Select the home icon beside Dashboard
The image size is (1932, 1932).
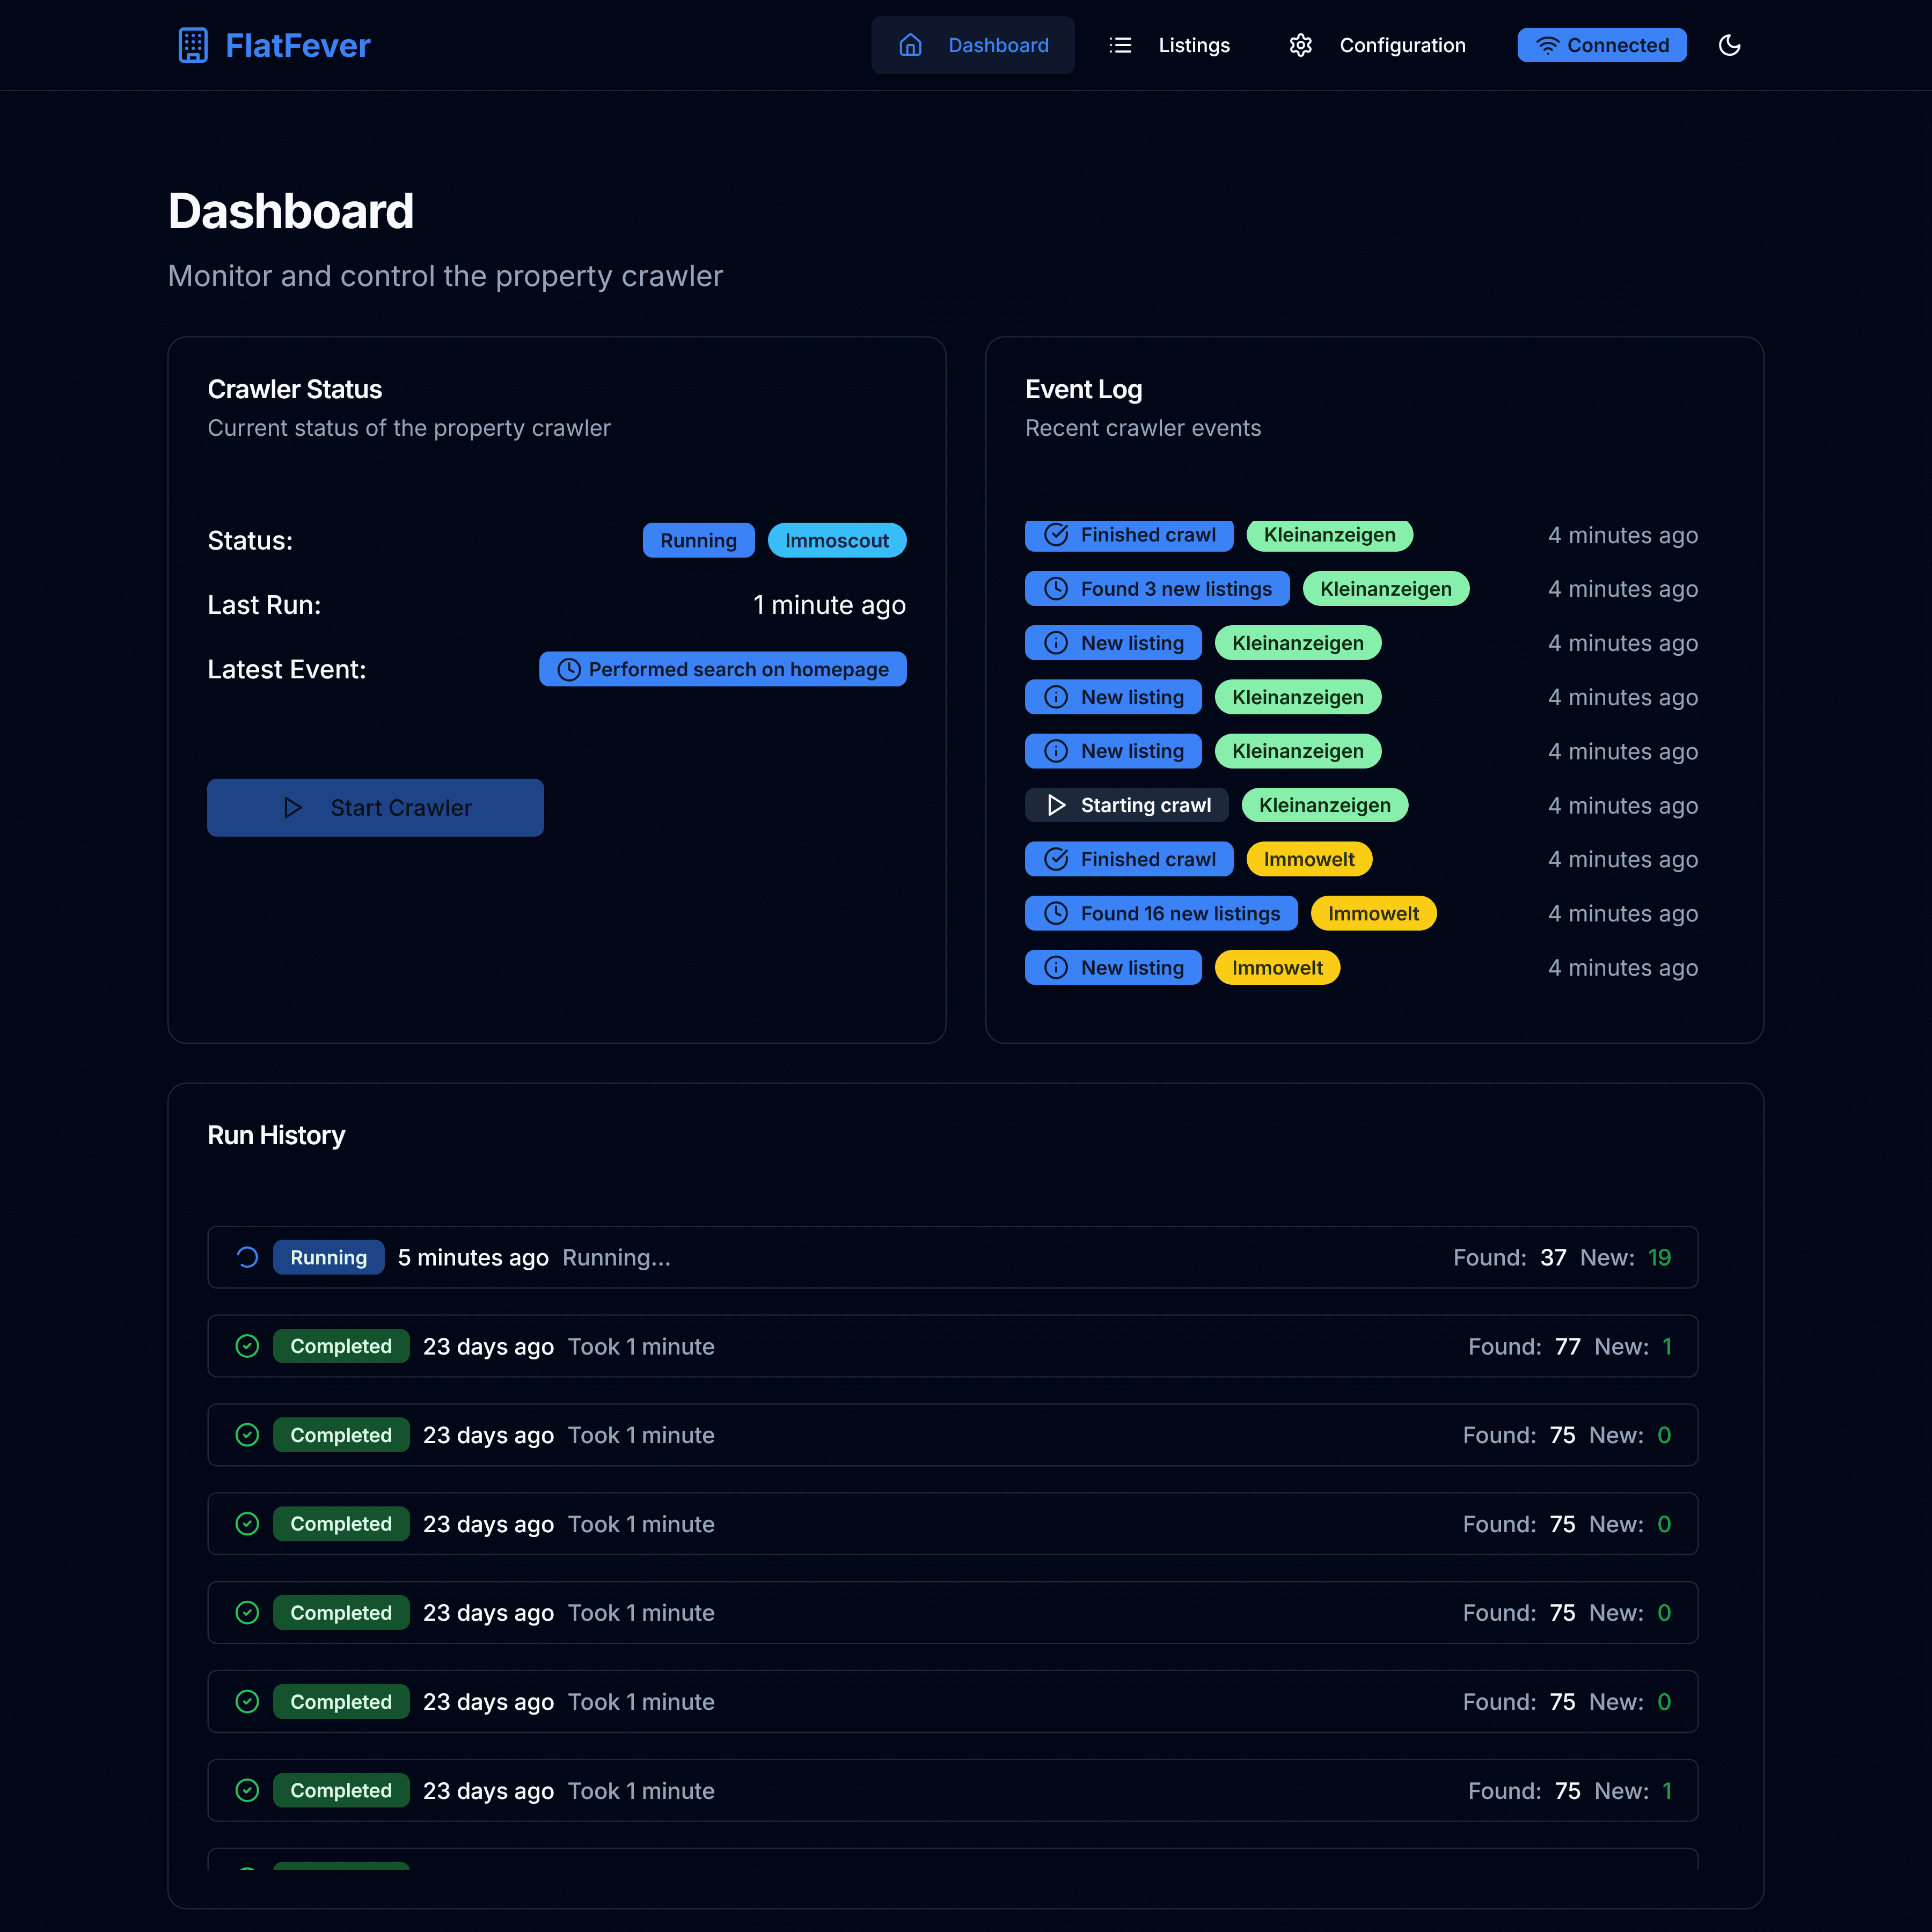point(910,45)
